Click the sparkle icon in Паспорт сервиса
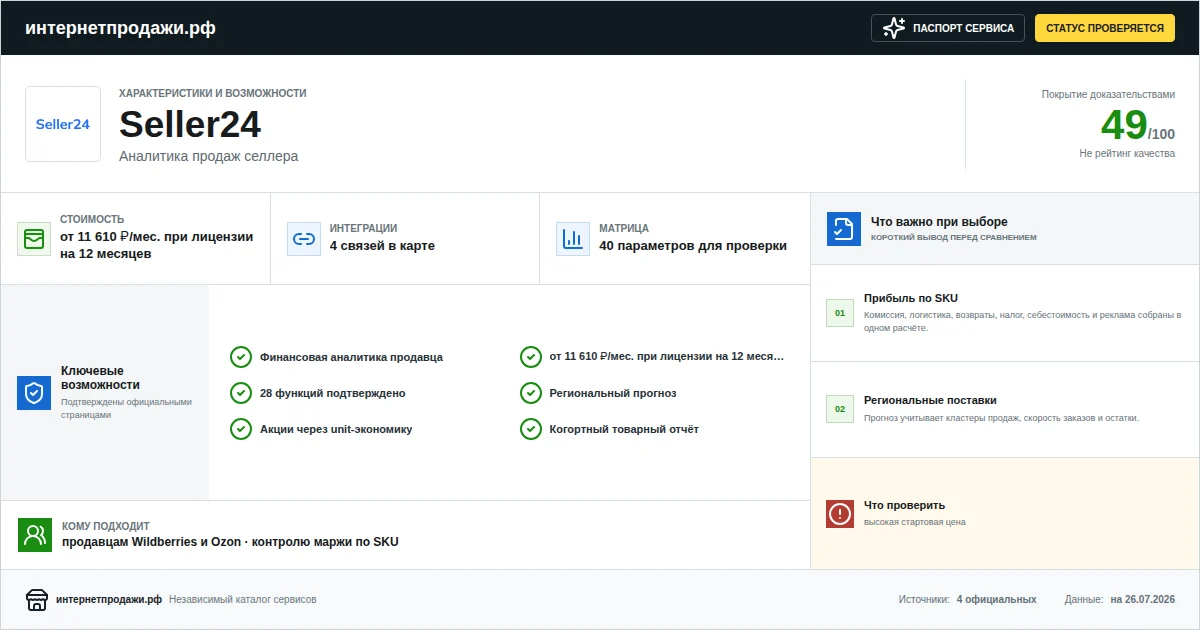The height and width of the screenshot is (630, 1200). click(x=894, y=28)
